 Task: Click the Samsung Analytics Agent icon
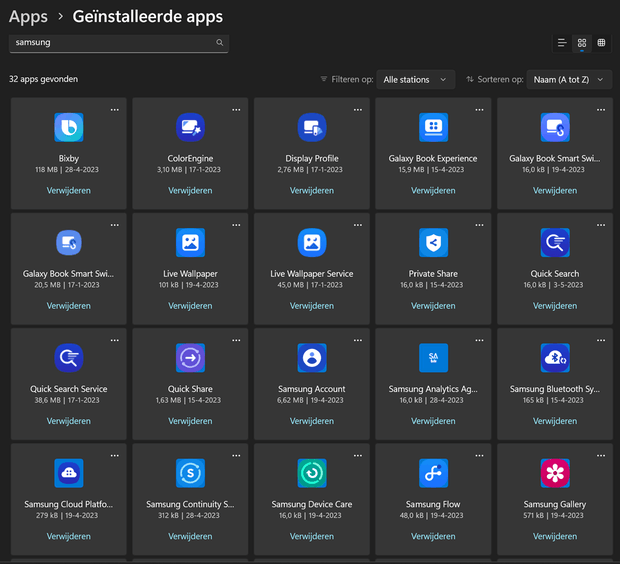click(x=433, y=358)
